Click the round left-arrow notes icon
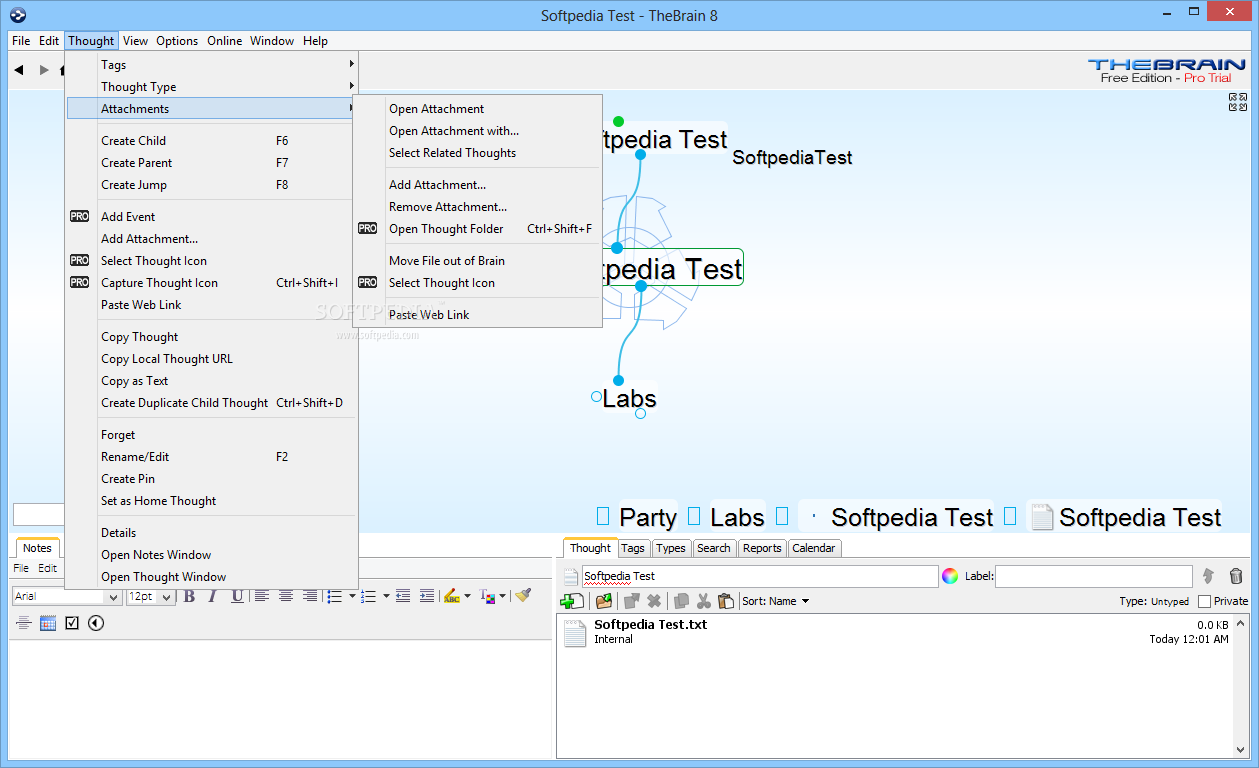 96,623
